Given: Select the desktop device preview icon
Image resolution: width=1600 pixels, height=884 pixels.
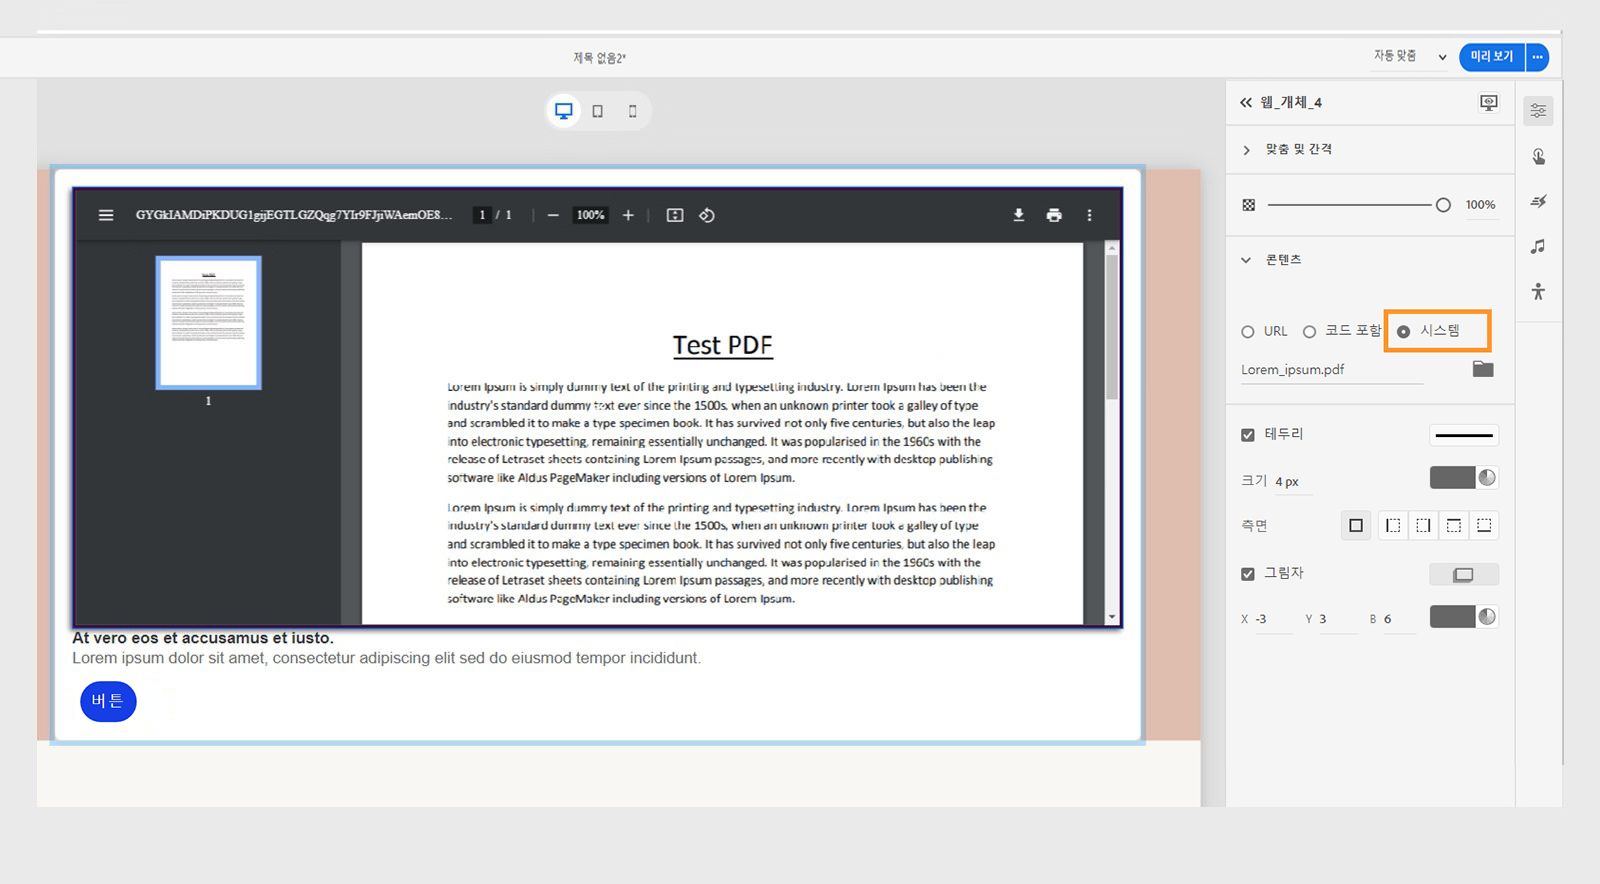Looking at the screenshot, I should point(564,111).
